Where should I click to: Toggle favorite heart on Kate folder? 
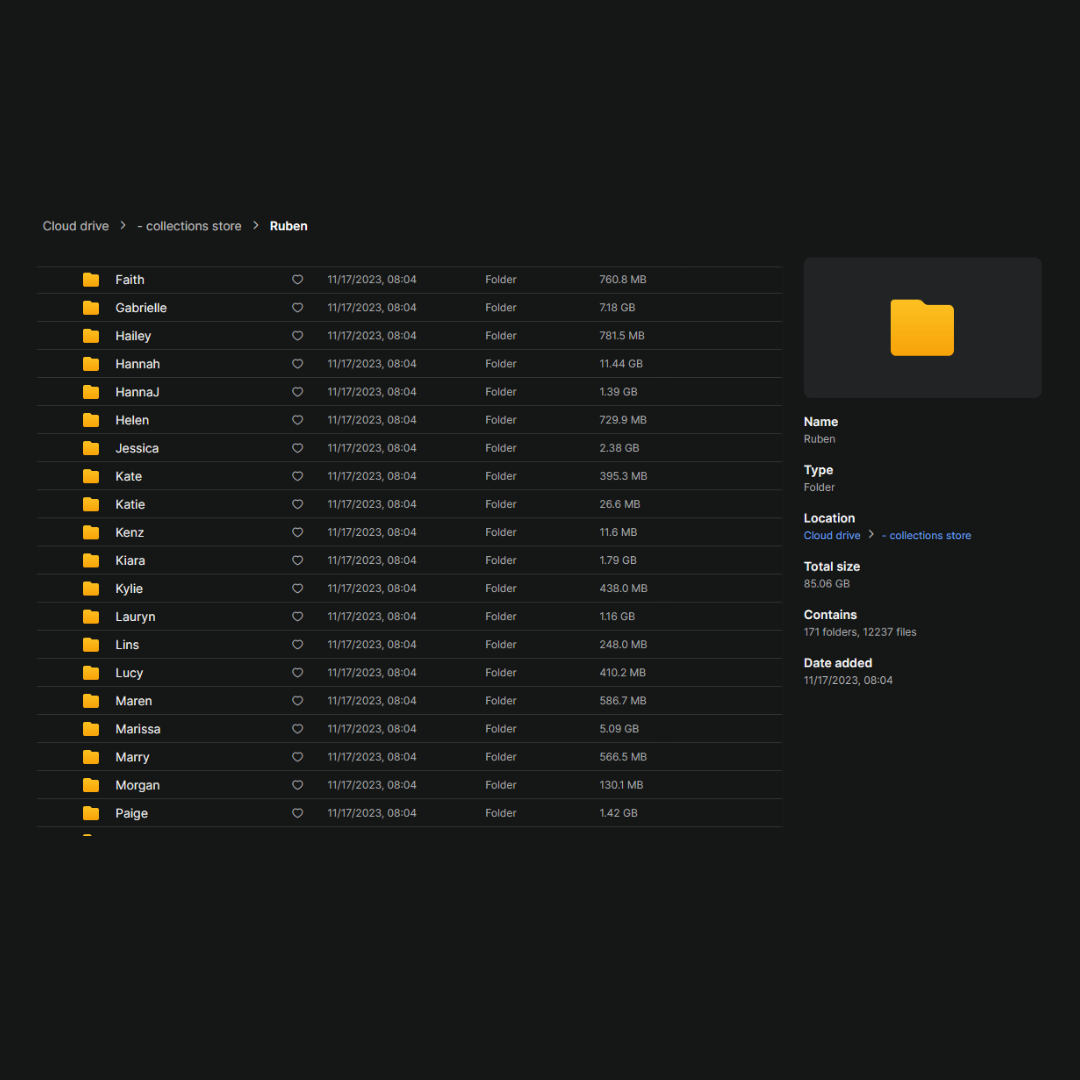point(297,476)
